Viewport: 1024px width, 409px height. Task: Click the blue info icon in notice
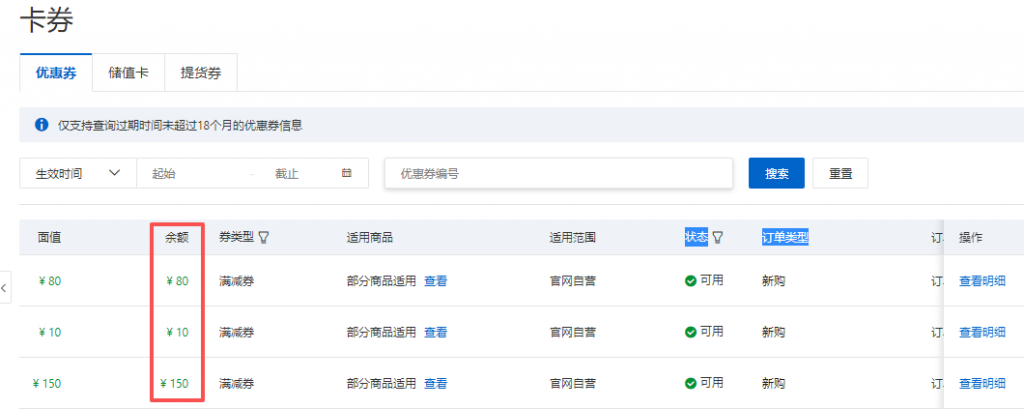[x=41, y=125]
